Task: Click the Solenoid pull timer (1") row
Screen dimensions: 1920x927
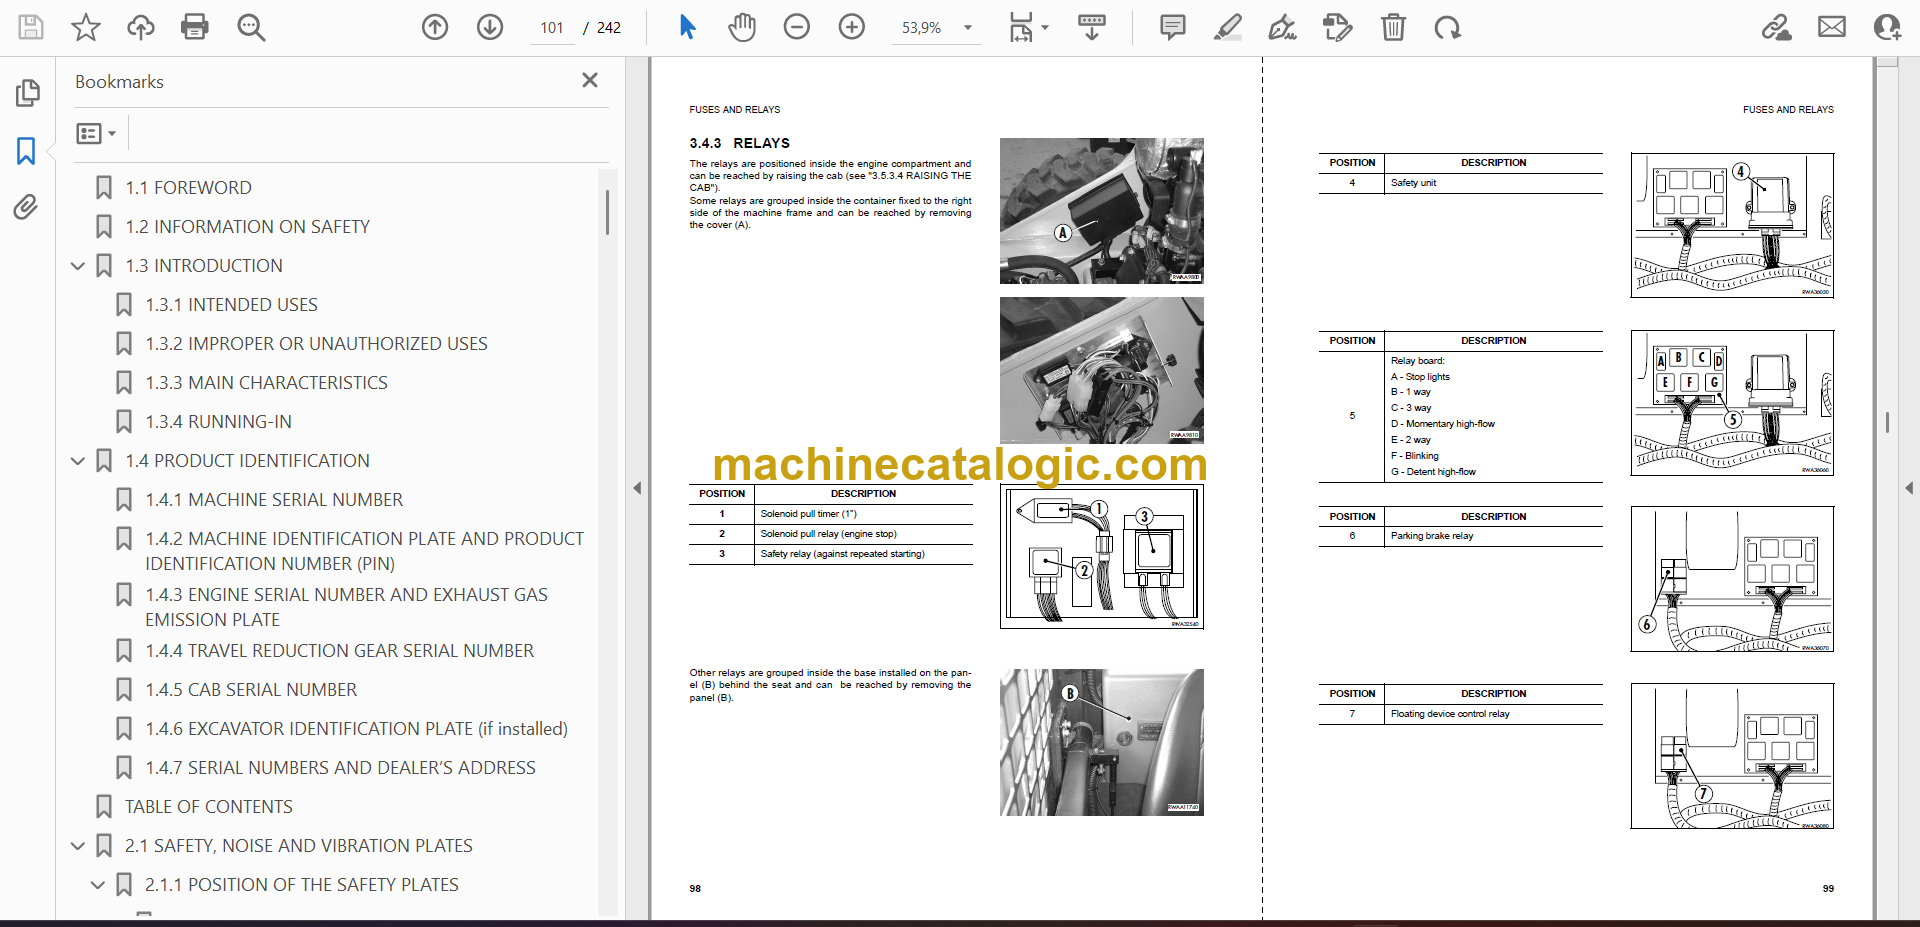Action: tap(830, 514)
